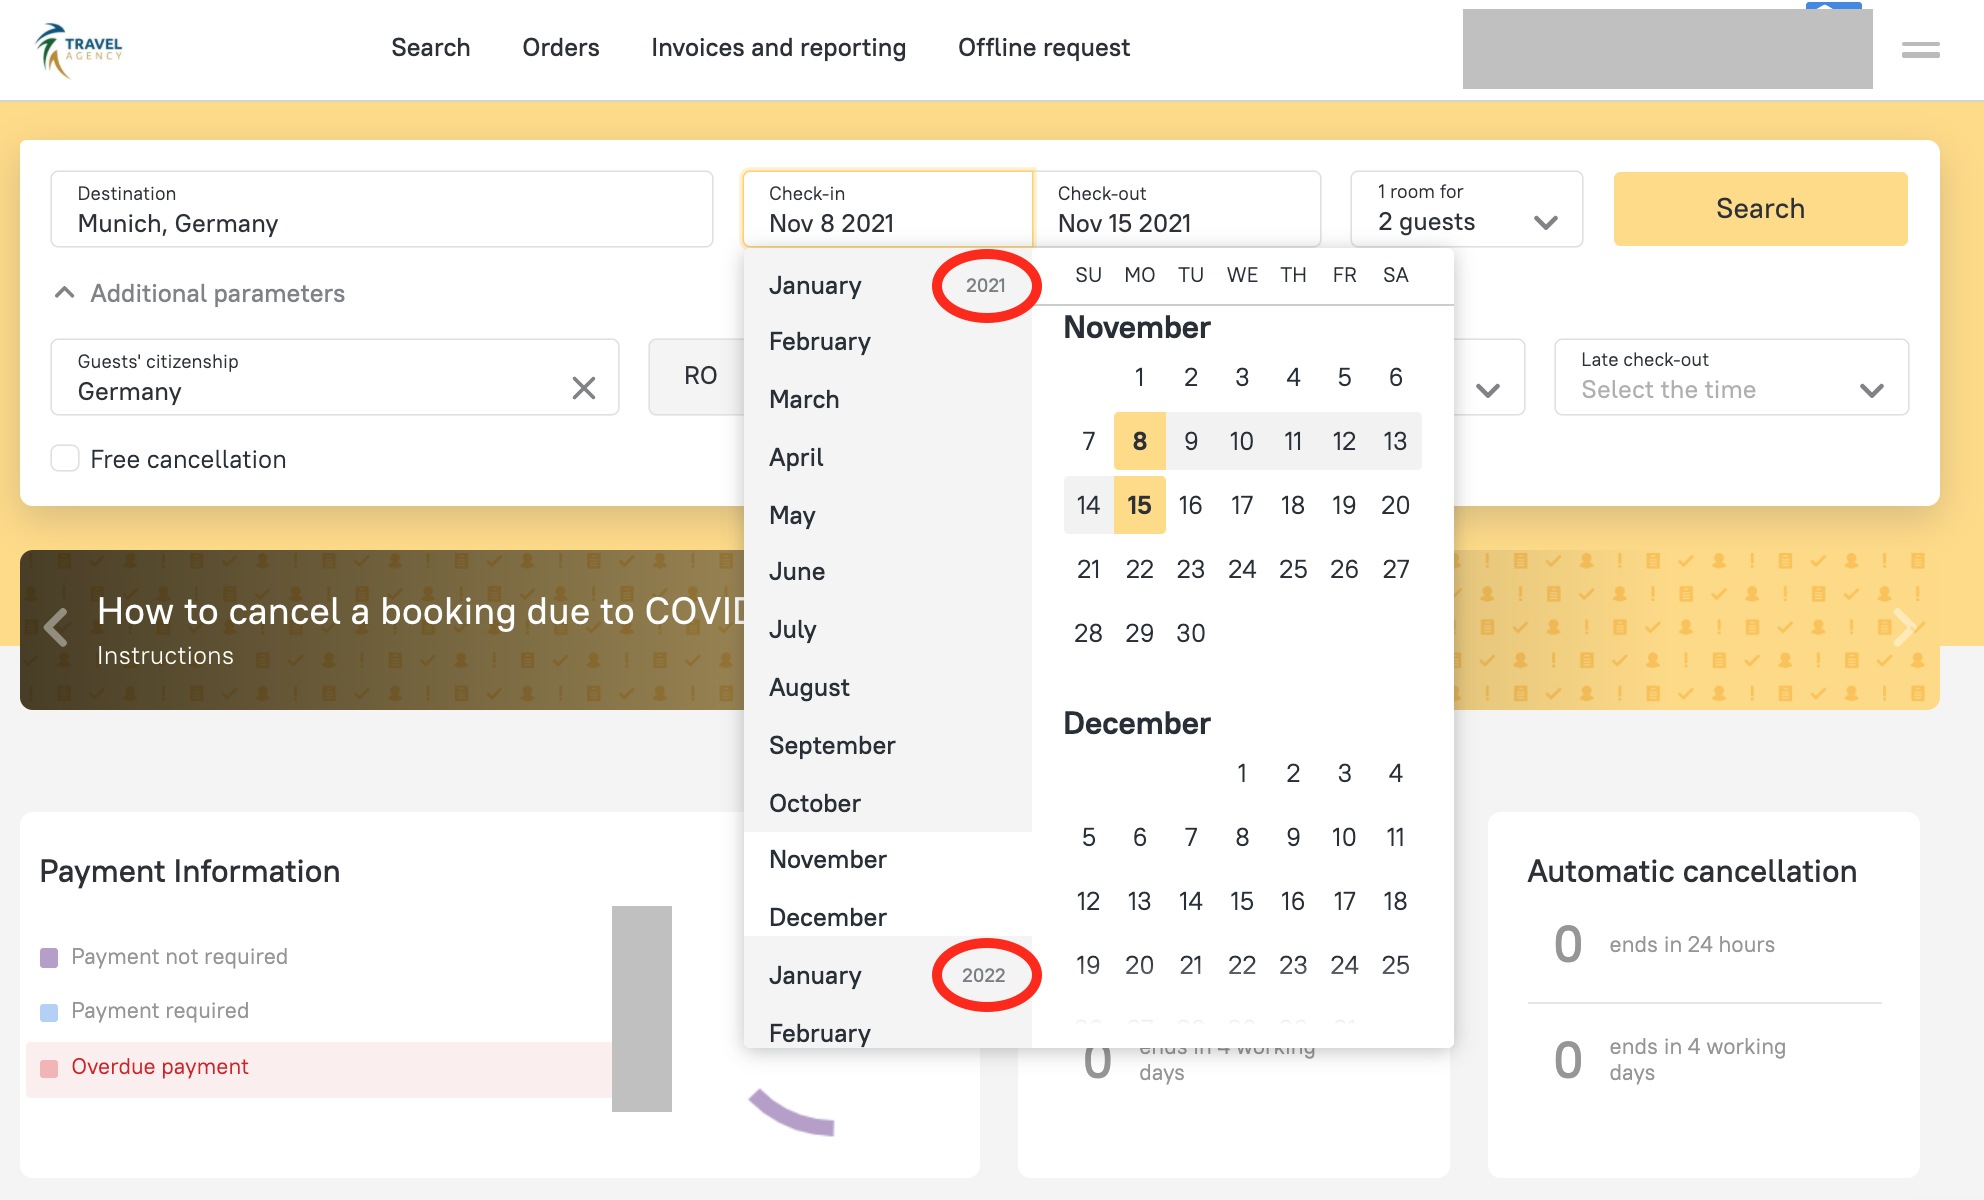Click the purple Payment not required swatch

49,957
